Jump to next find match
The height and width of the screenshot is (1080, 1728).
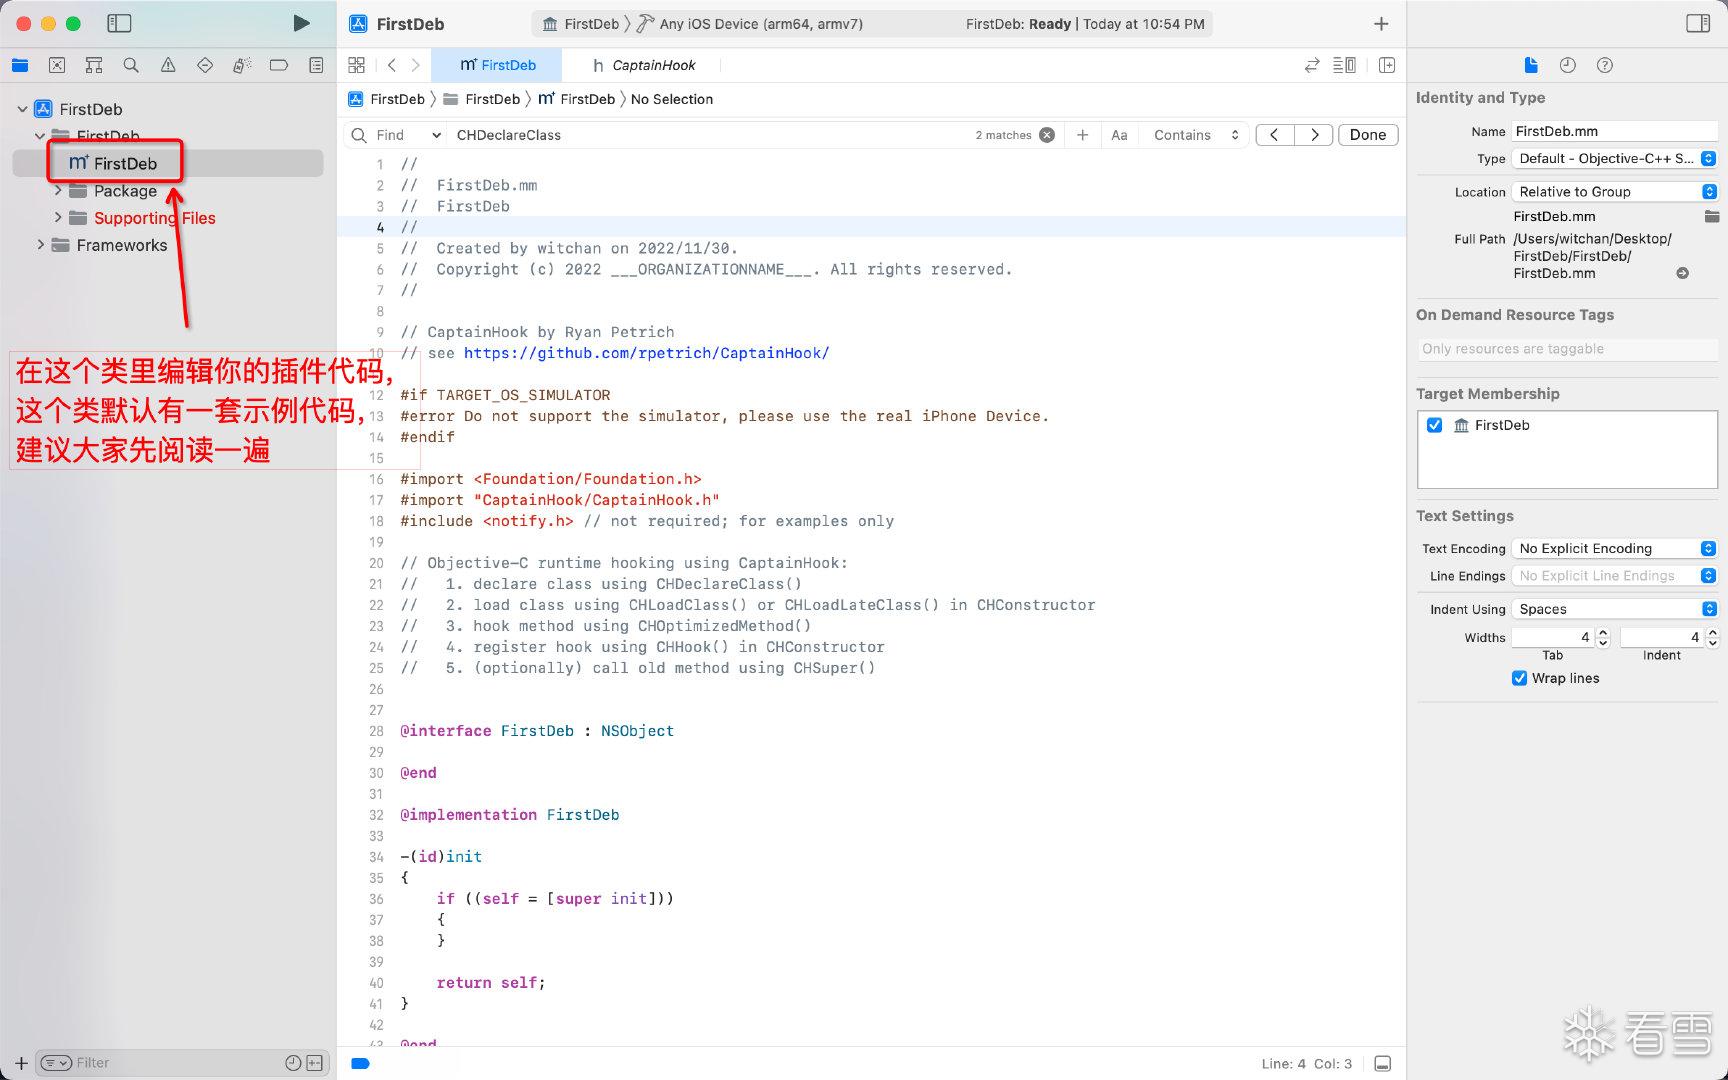point(1314,135)
